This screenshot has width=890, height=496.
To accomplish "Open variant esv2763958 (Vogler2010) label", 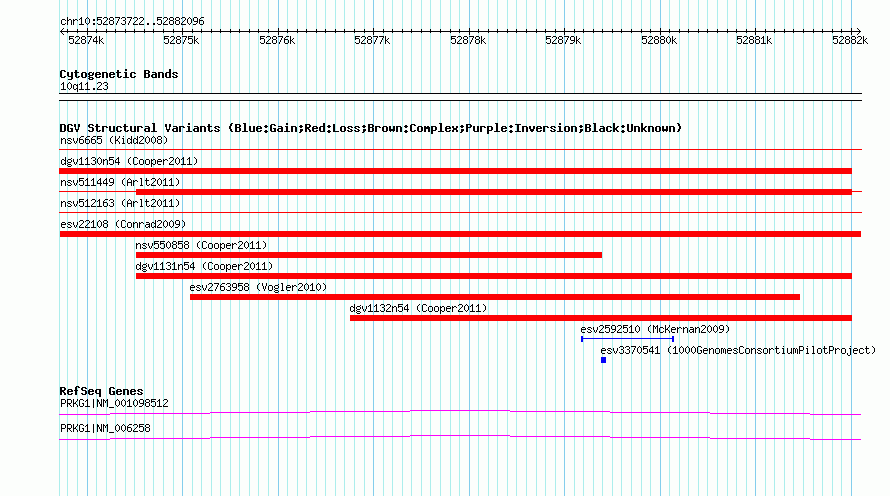I will (x=258, y=287).
